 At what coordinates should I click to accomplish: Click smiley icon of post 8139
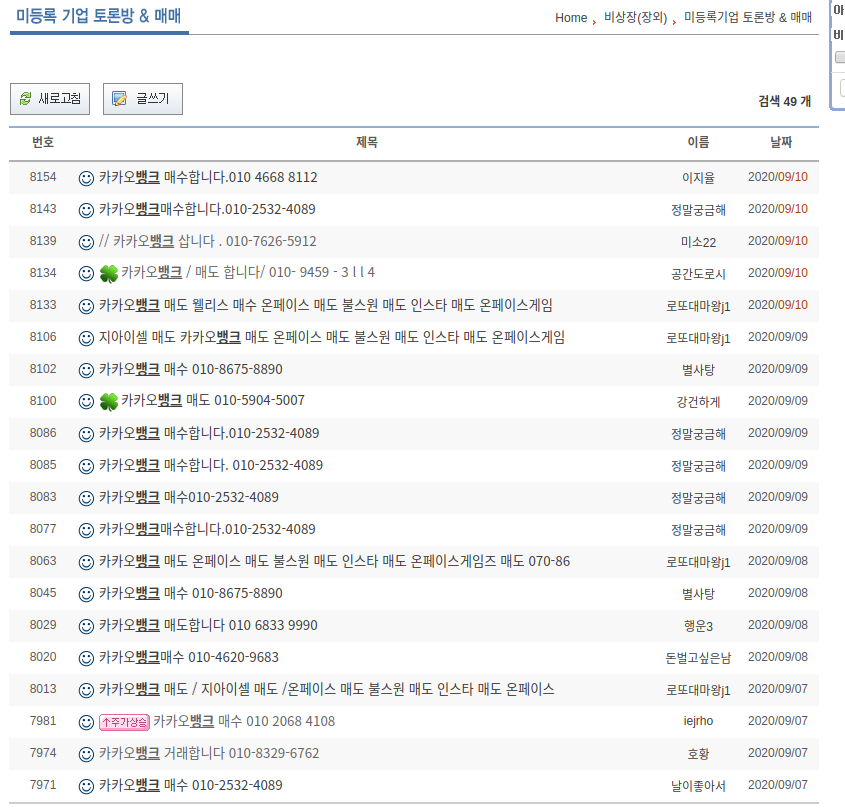(x=86, y=242)
